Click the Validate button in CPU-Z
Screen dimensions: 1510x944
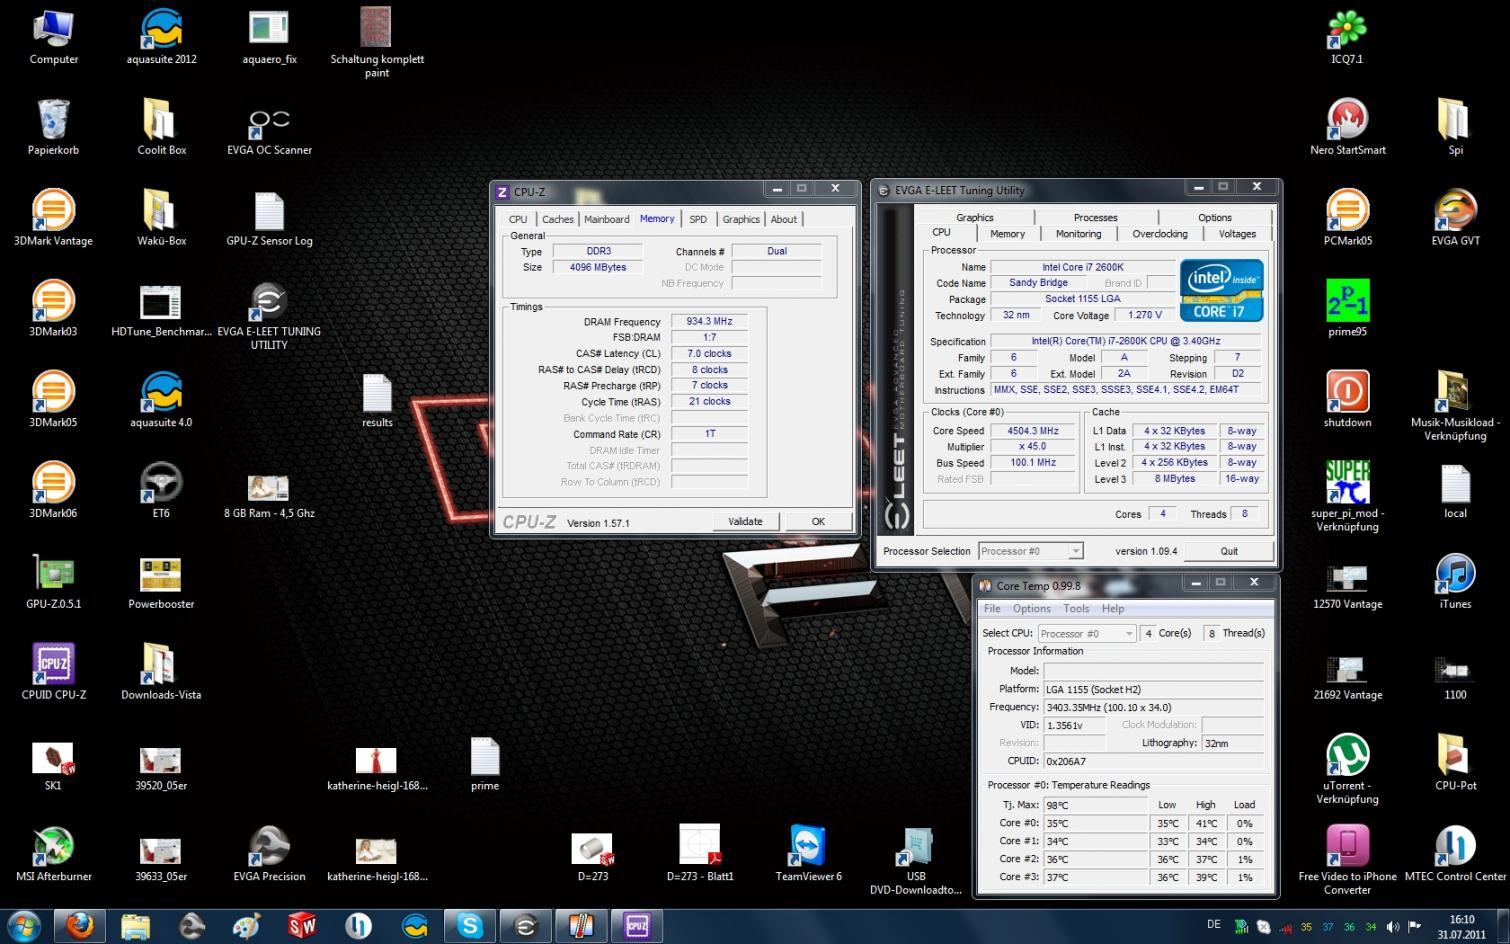pyautogui.click(x=745, y=521)
